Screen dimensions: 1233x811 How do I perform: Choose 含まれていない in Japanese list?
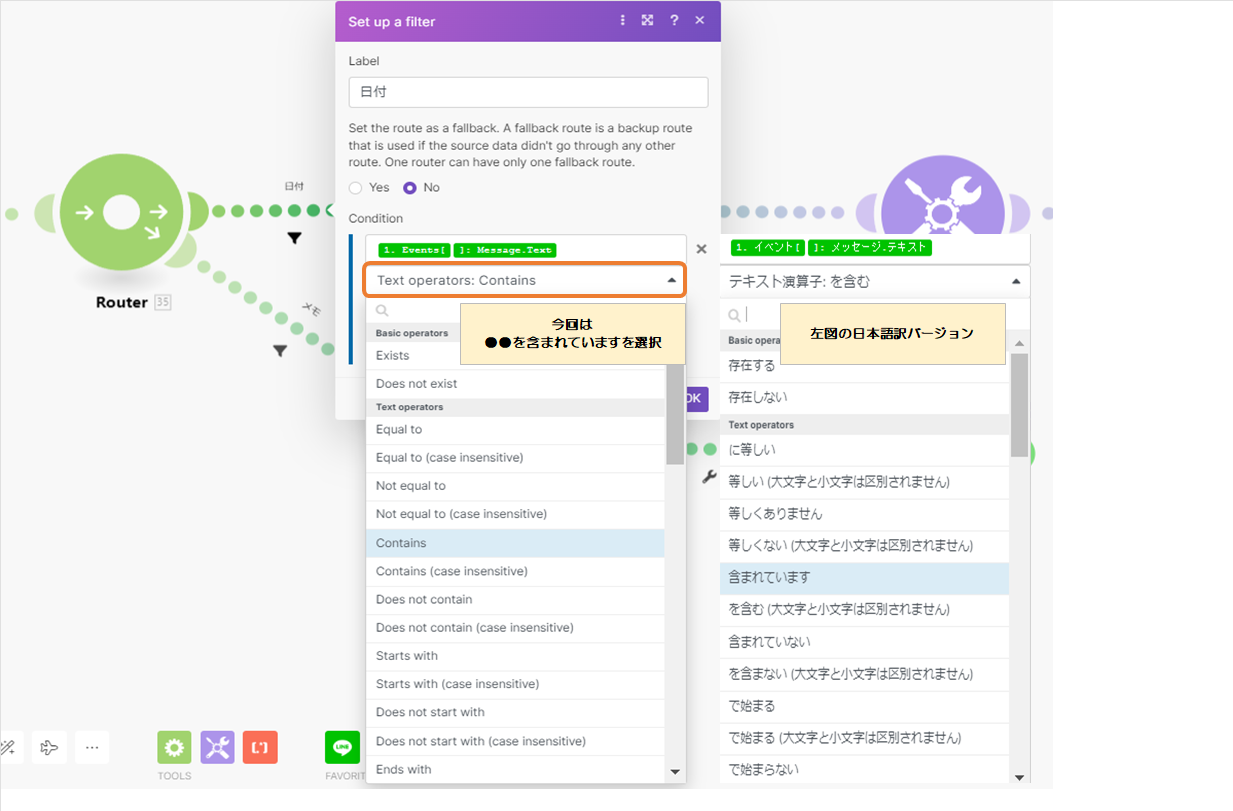[864, 642]
